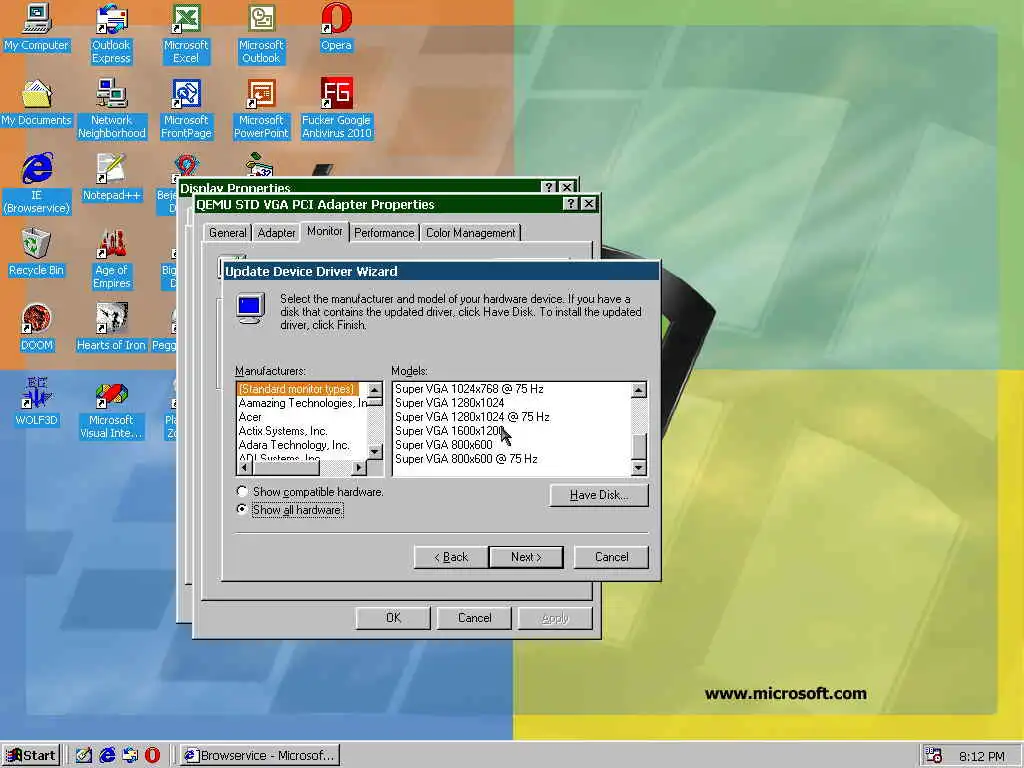Image resolution: width=1024 pixels, height=768 pixels.
Task: Select Notepad++ desktop shortcut
Action: point(112,178)
